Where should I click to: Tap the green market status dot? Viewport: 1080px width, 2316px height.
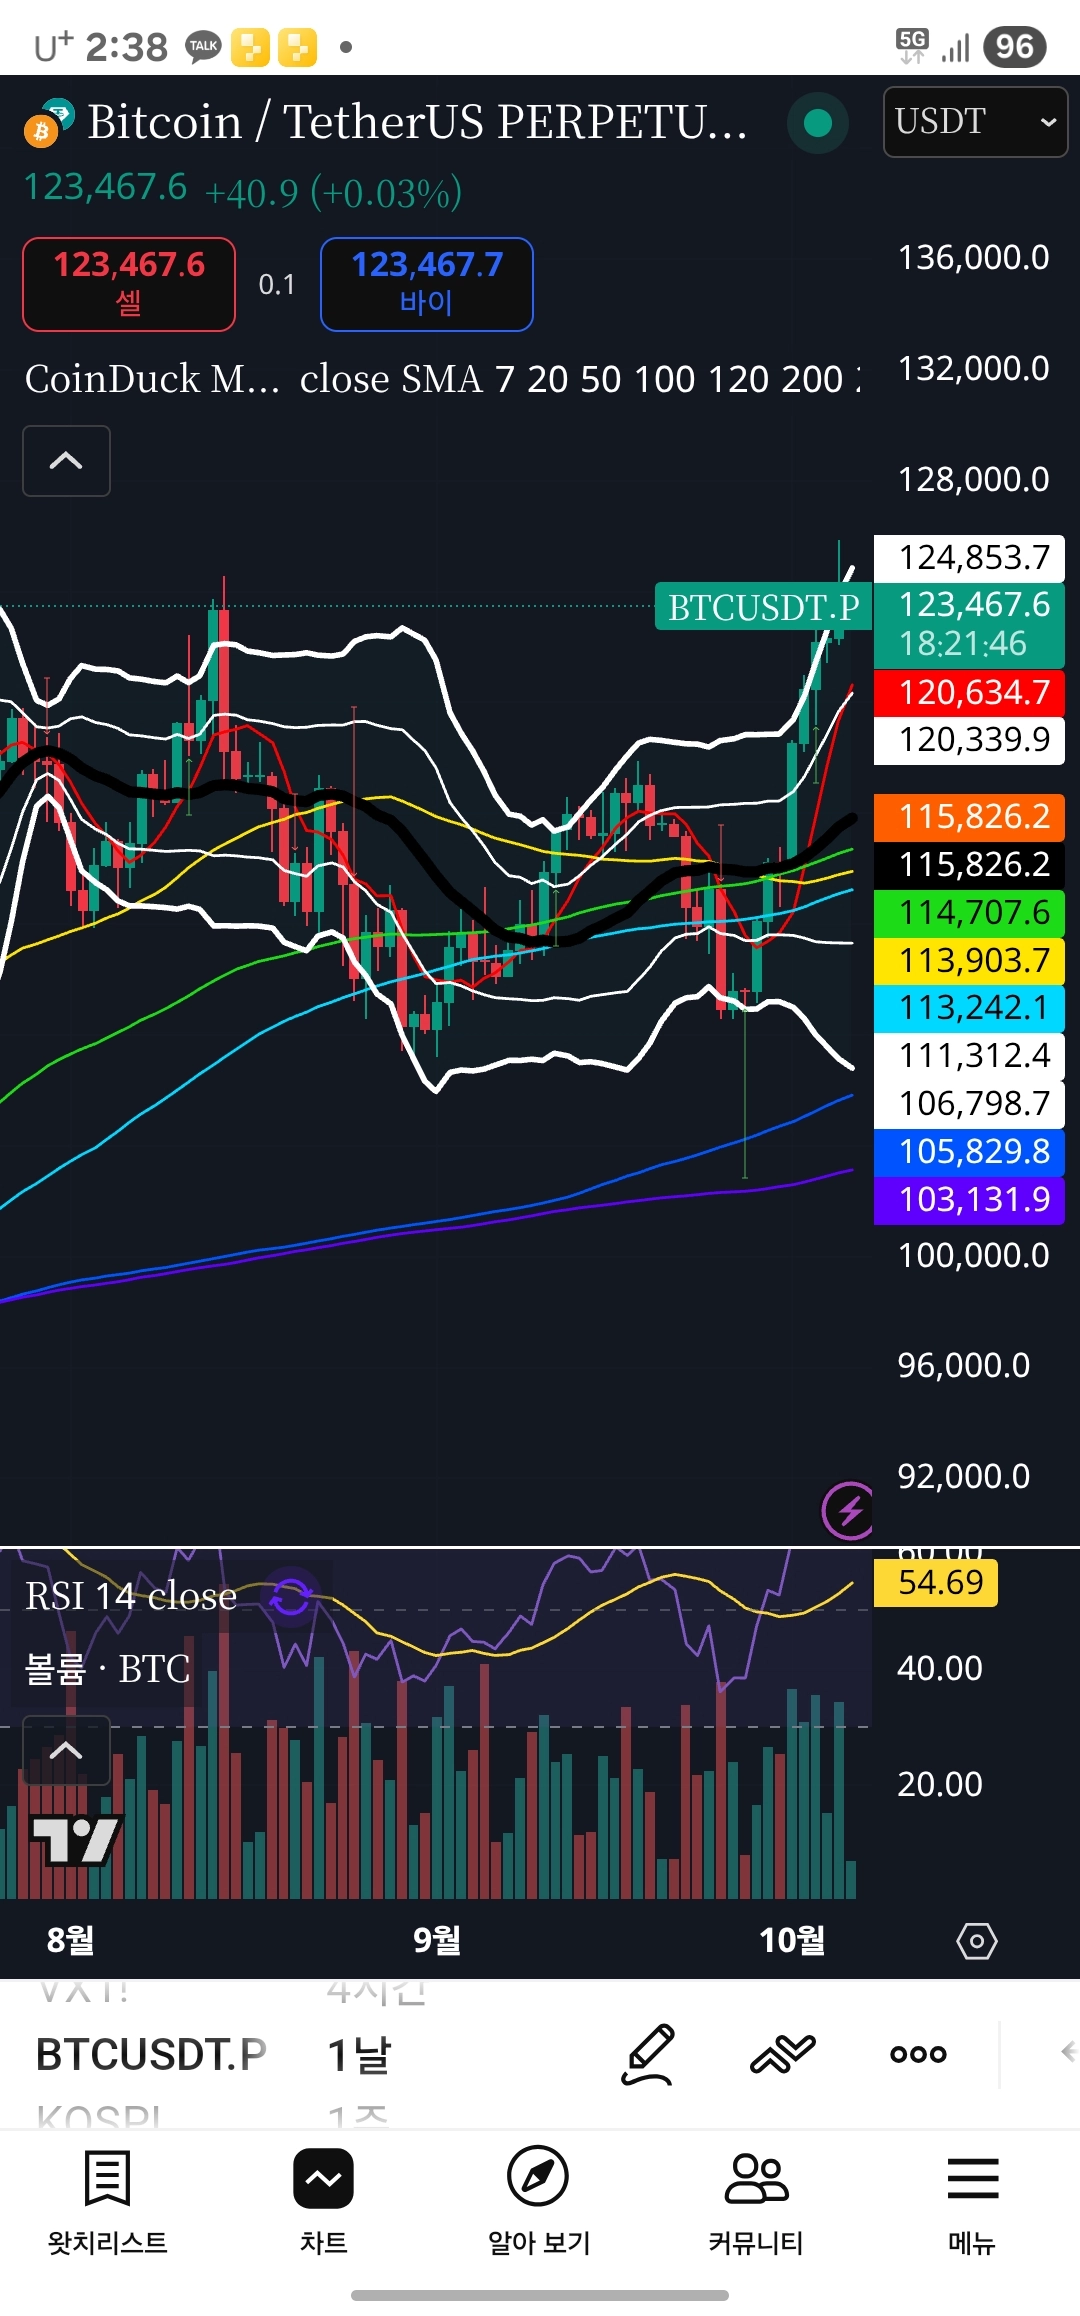point(818,123)
